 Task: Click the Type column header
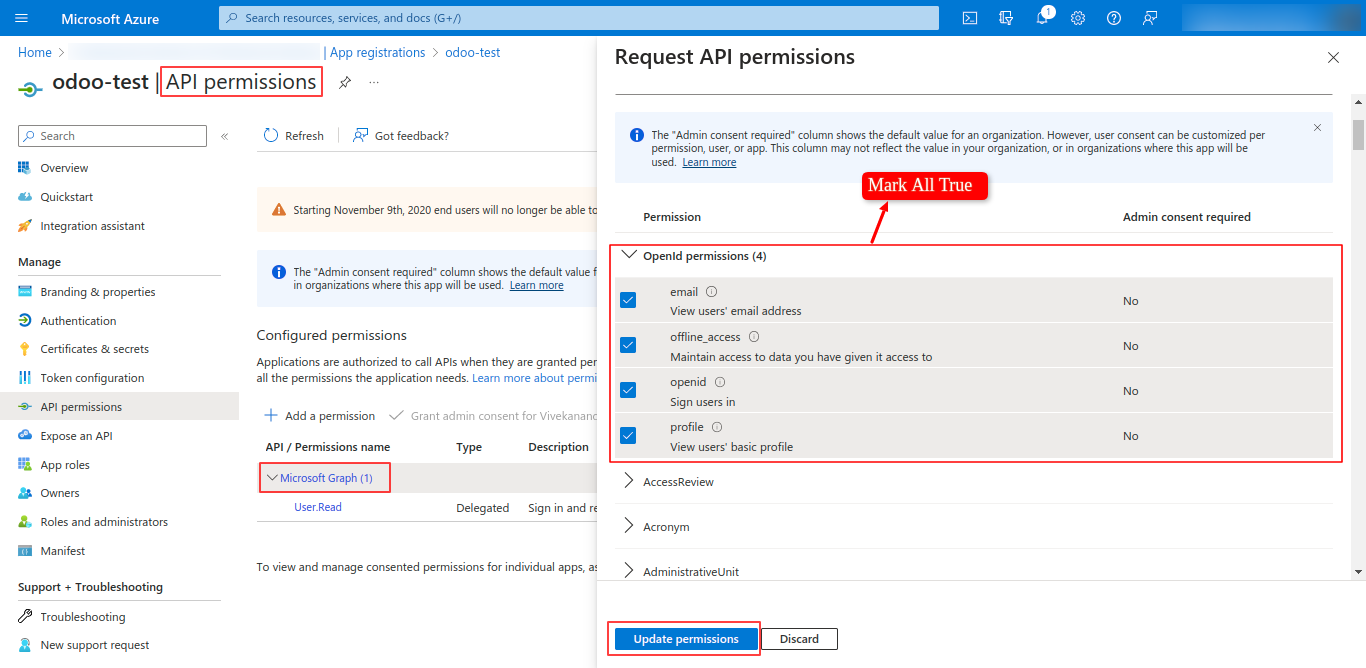click(469, 447)
